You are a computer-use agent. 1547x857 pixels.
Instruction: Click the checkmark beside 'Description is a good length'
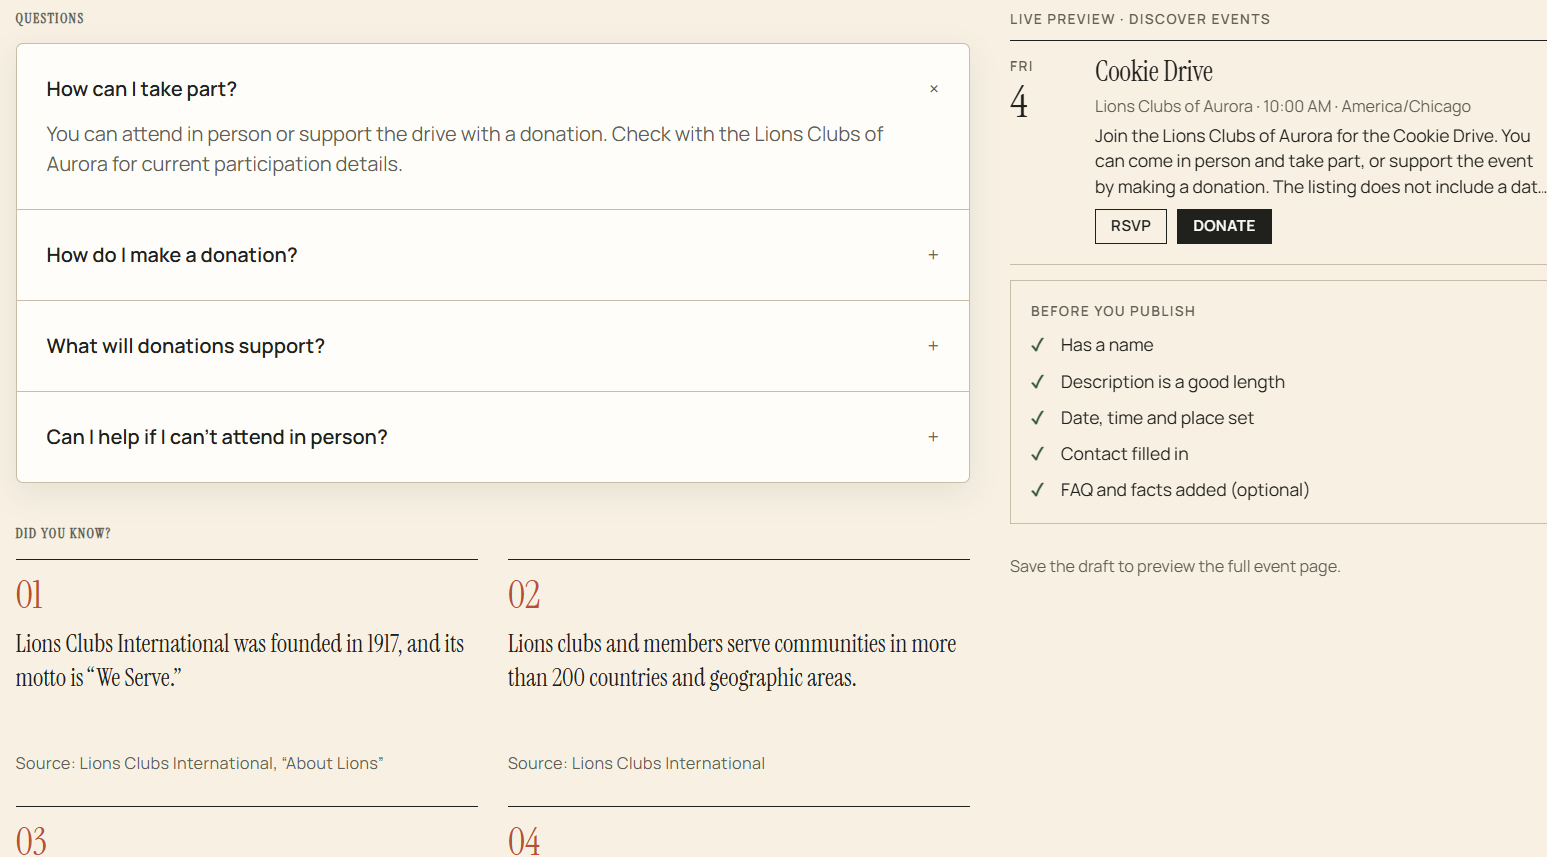1038,382
